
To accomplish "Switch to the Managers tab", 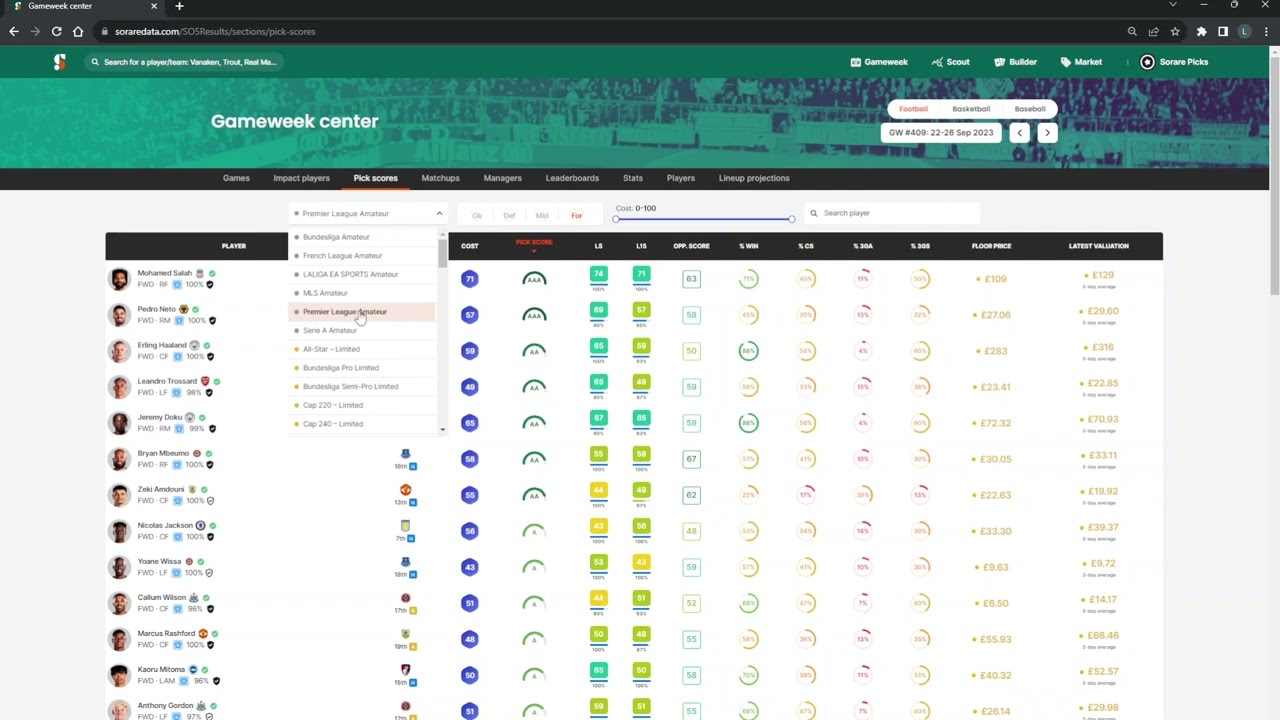I will 502,178.
